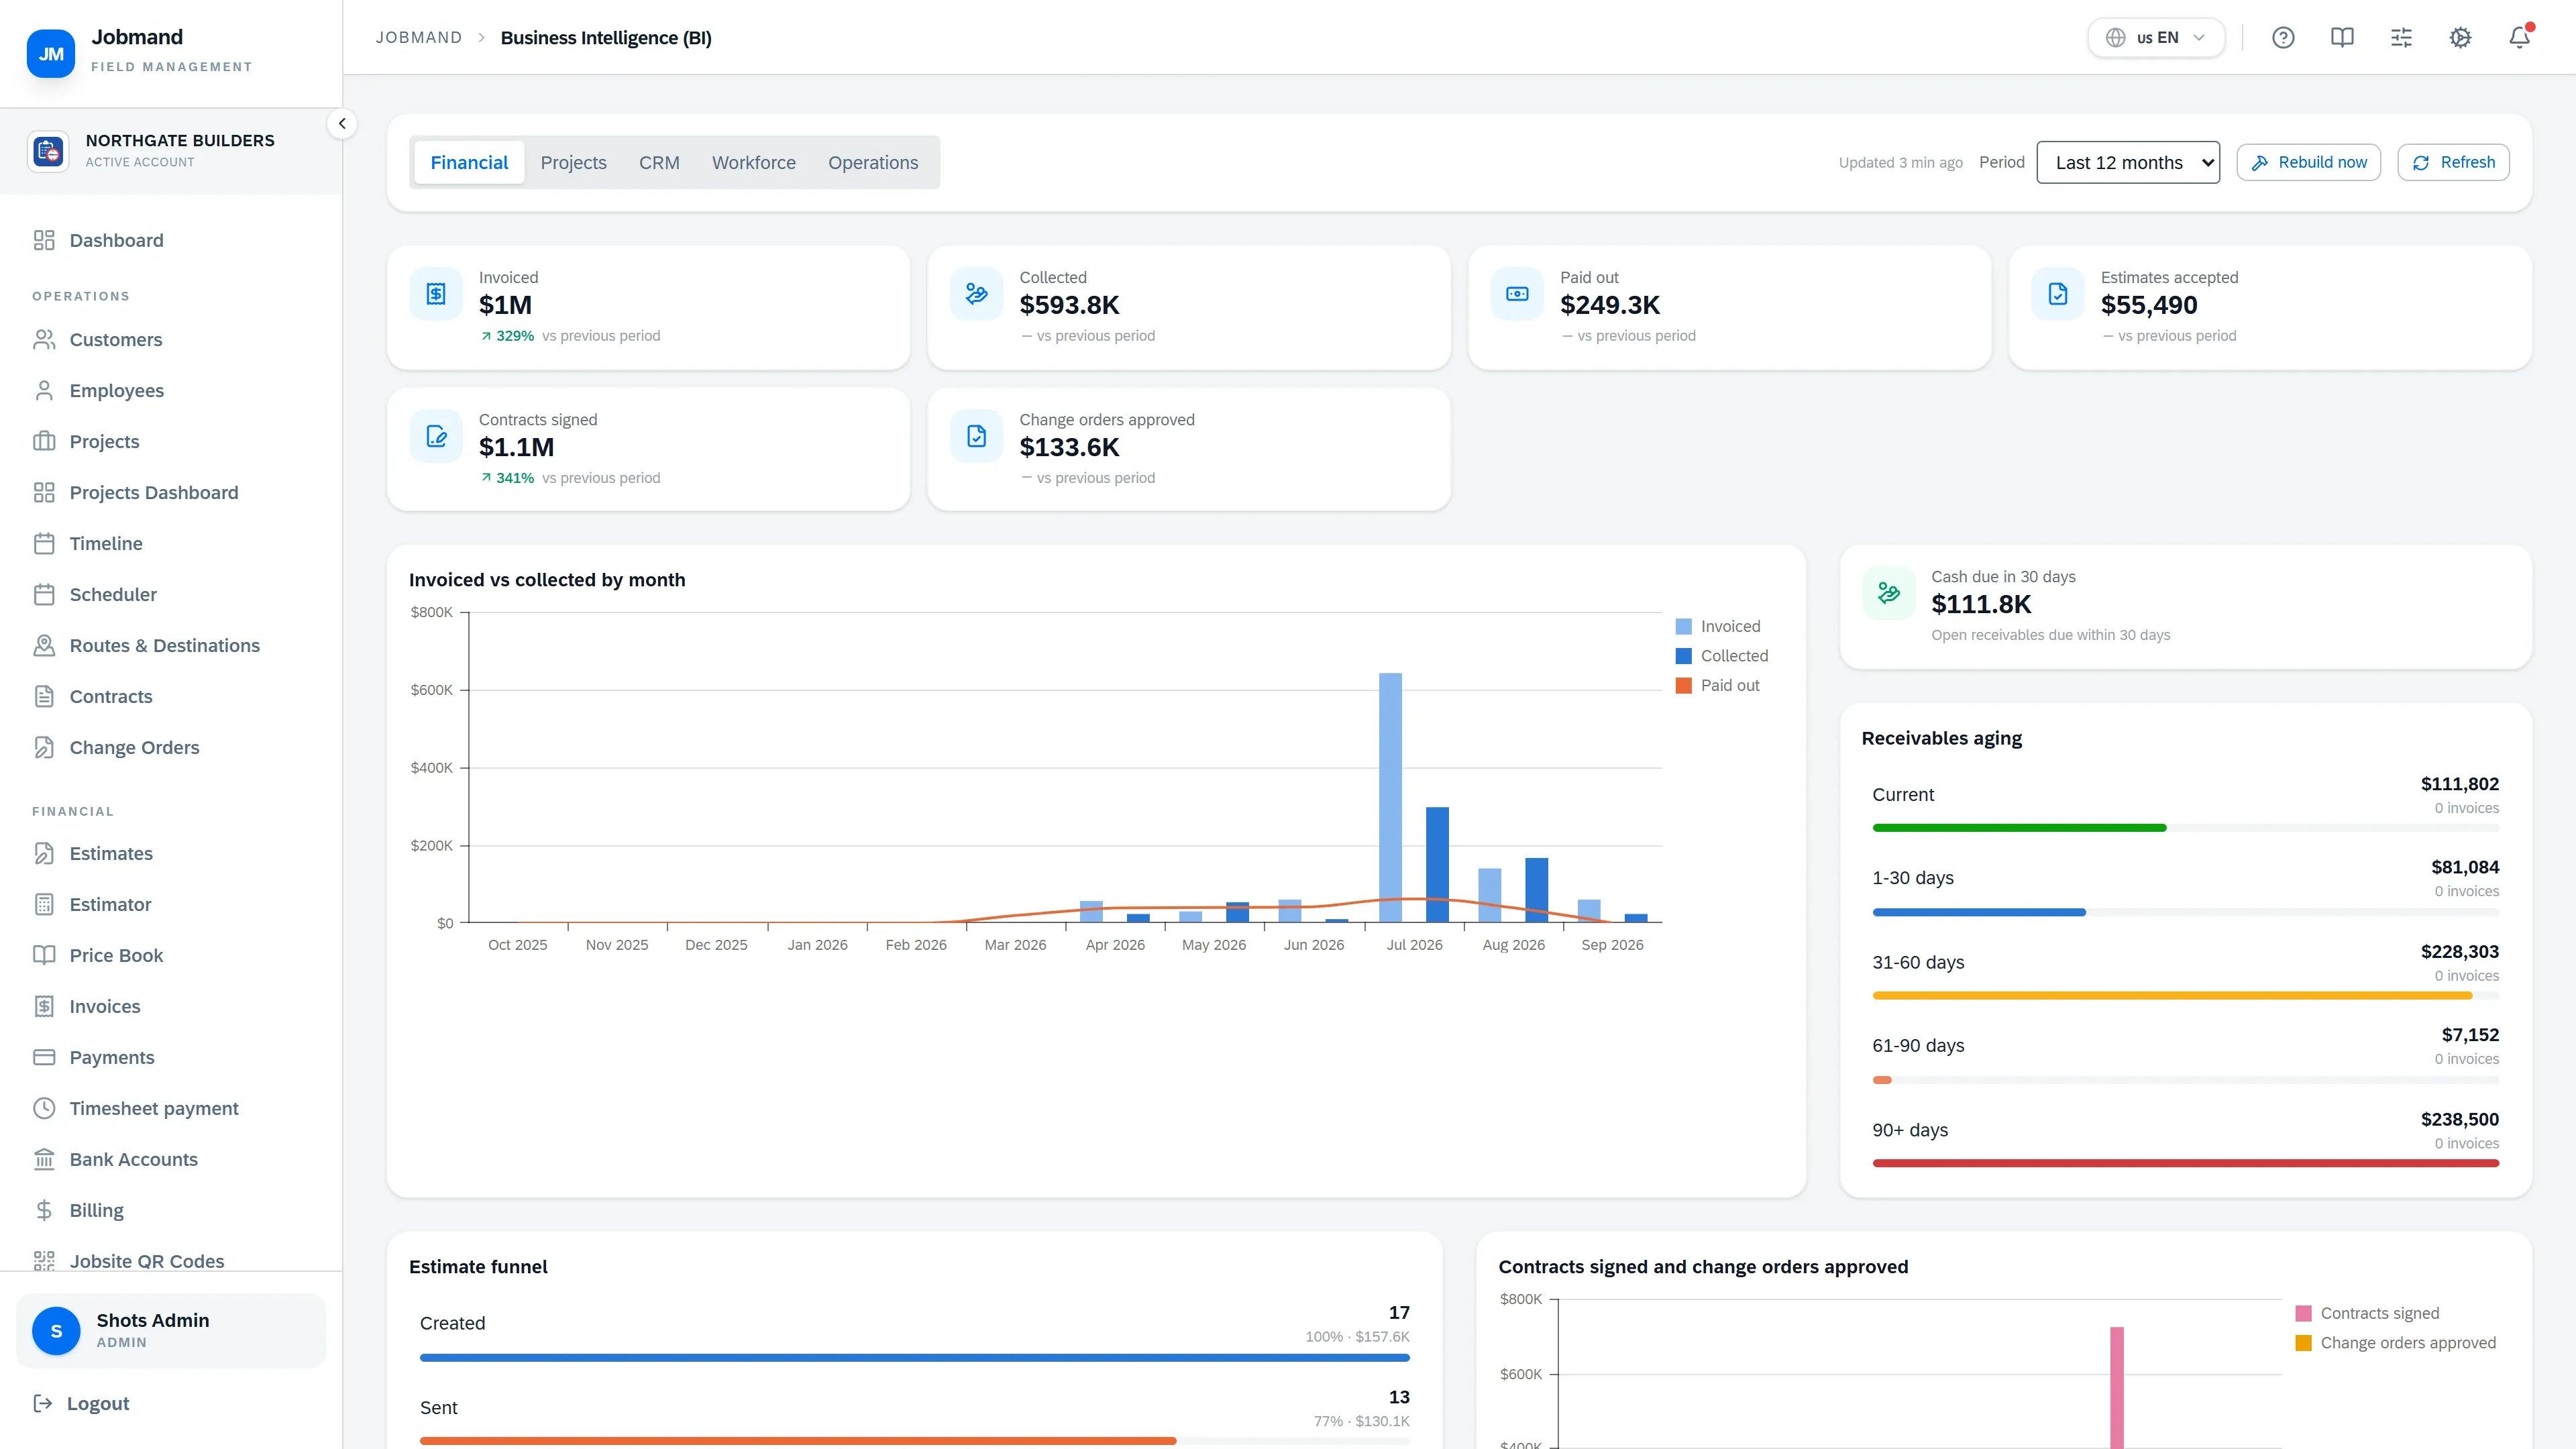Click the Jul 2026 Invoiced bar in chart
2576x1449 pixels.
(1390, 797)
